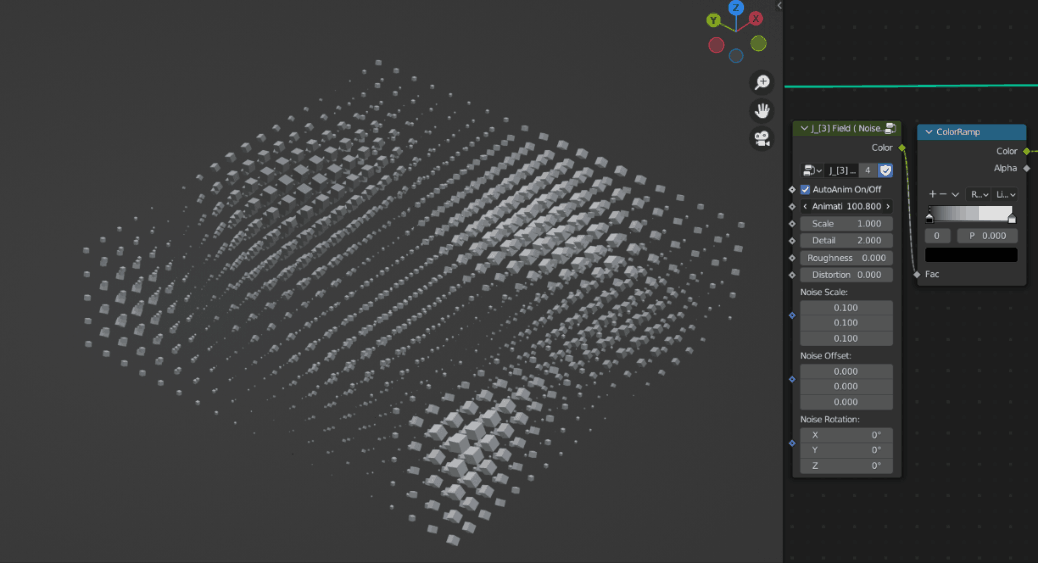The width and height of the screenshot is (1038, 563).
Task: Increase Animati value with right arrow
Action: [888, 207]
